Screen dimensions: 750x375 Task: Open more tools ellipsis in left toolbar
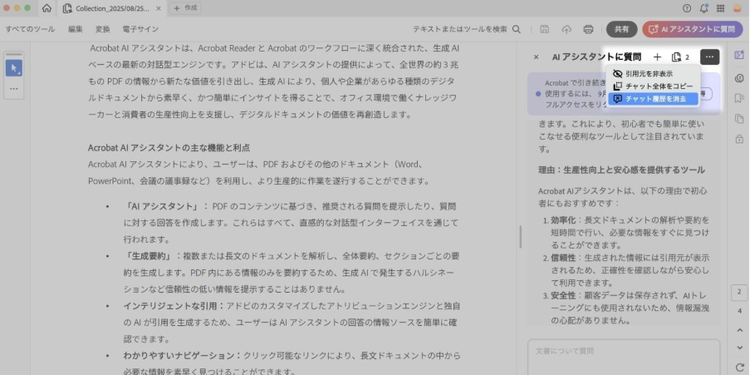(x=14, y=88)
